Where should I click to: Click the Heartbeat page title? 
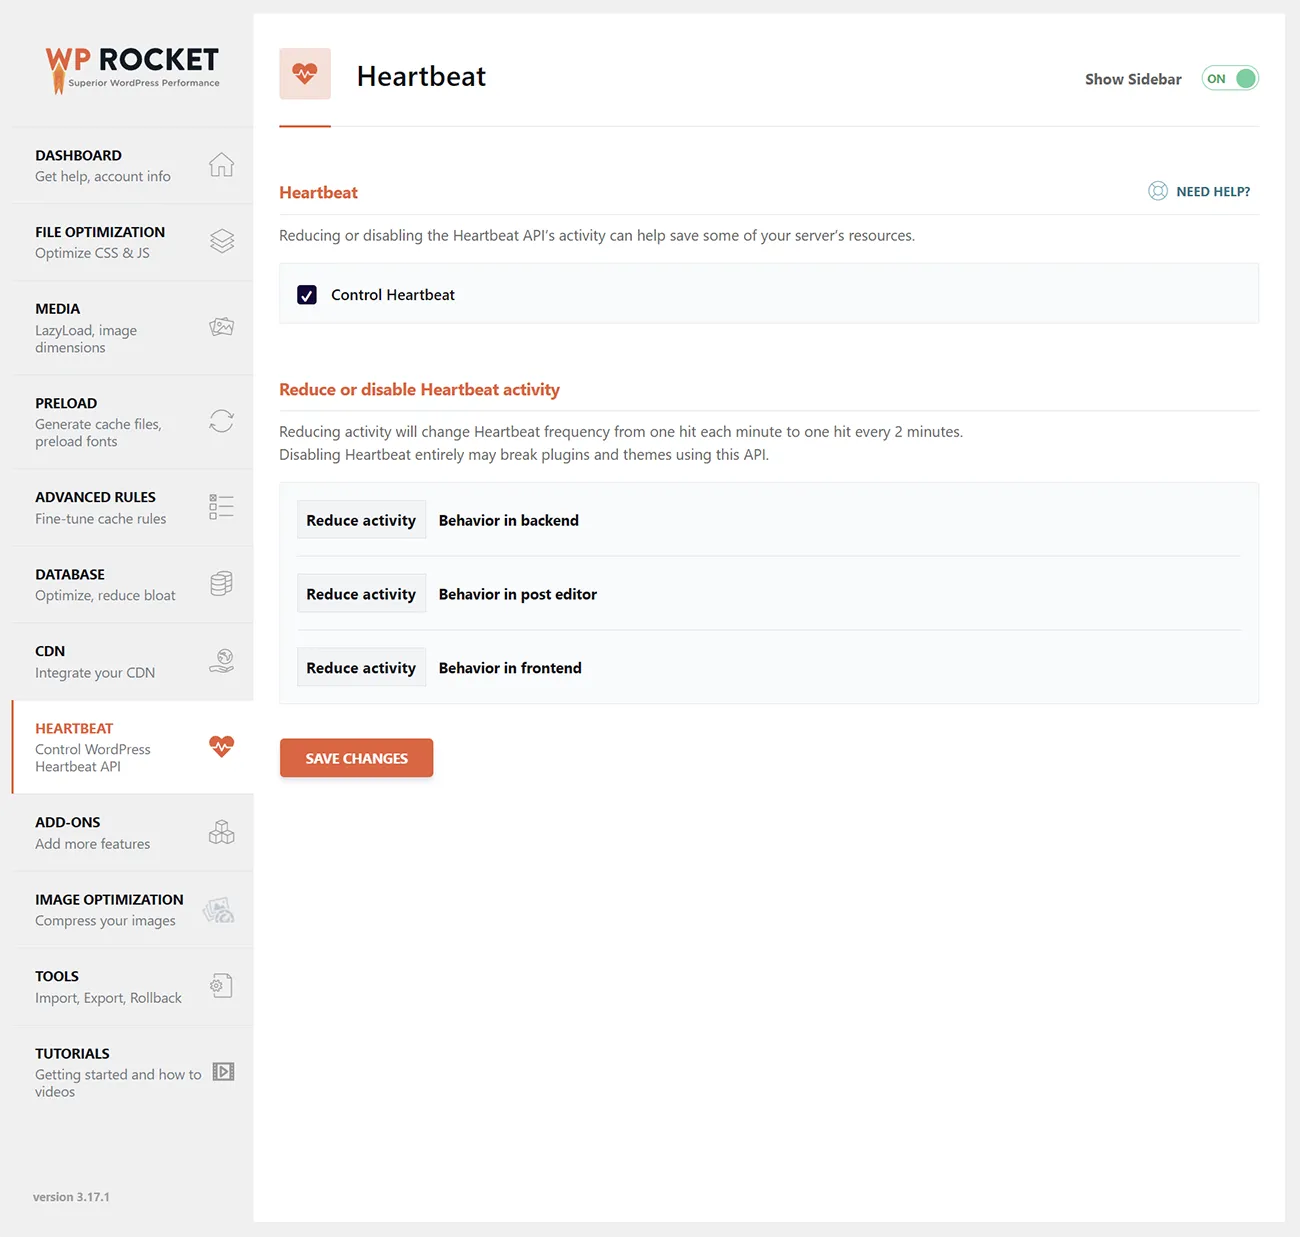(421, 76)
